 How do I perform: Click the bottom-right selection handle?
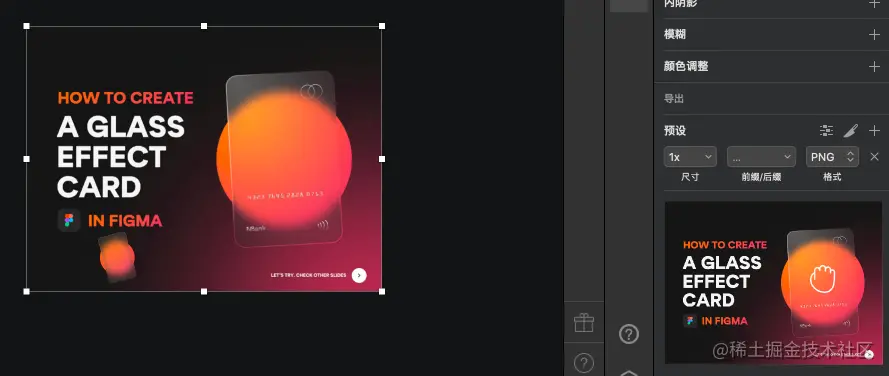(x=382, y=291)
